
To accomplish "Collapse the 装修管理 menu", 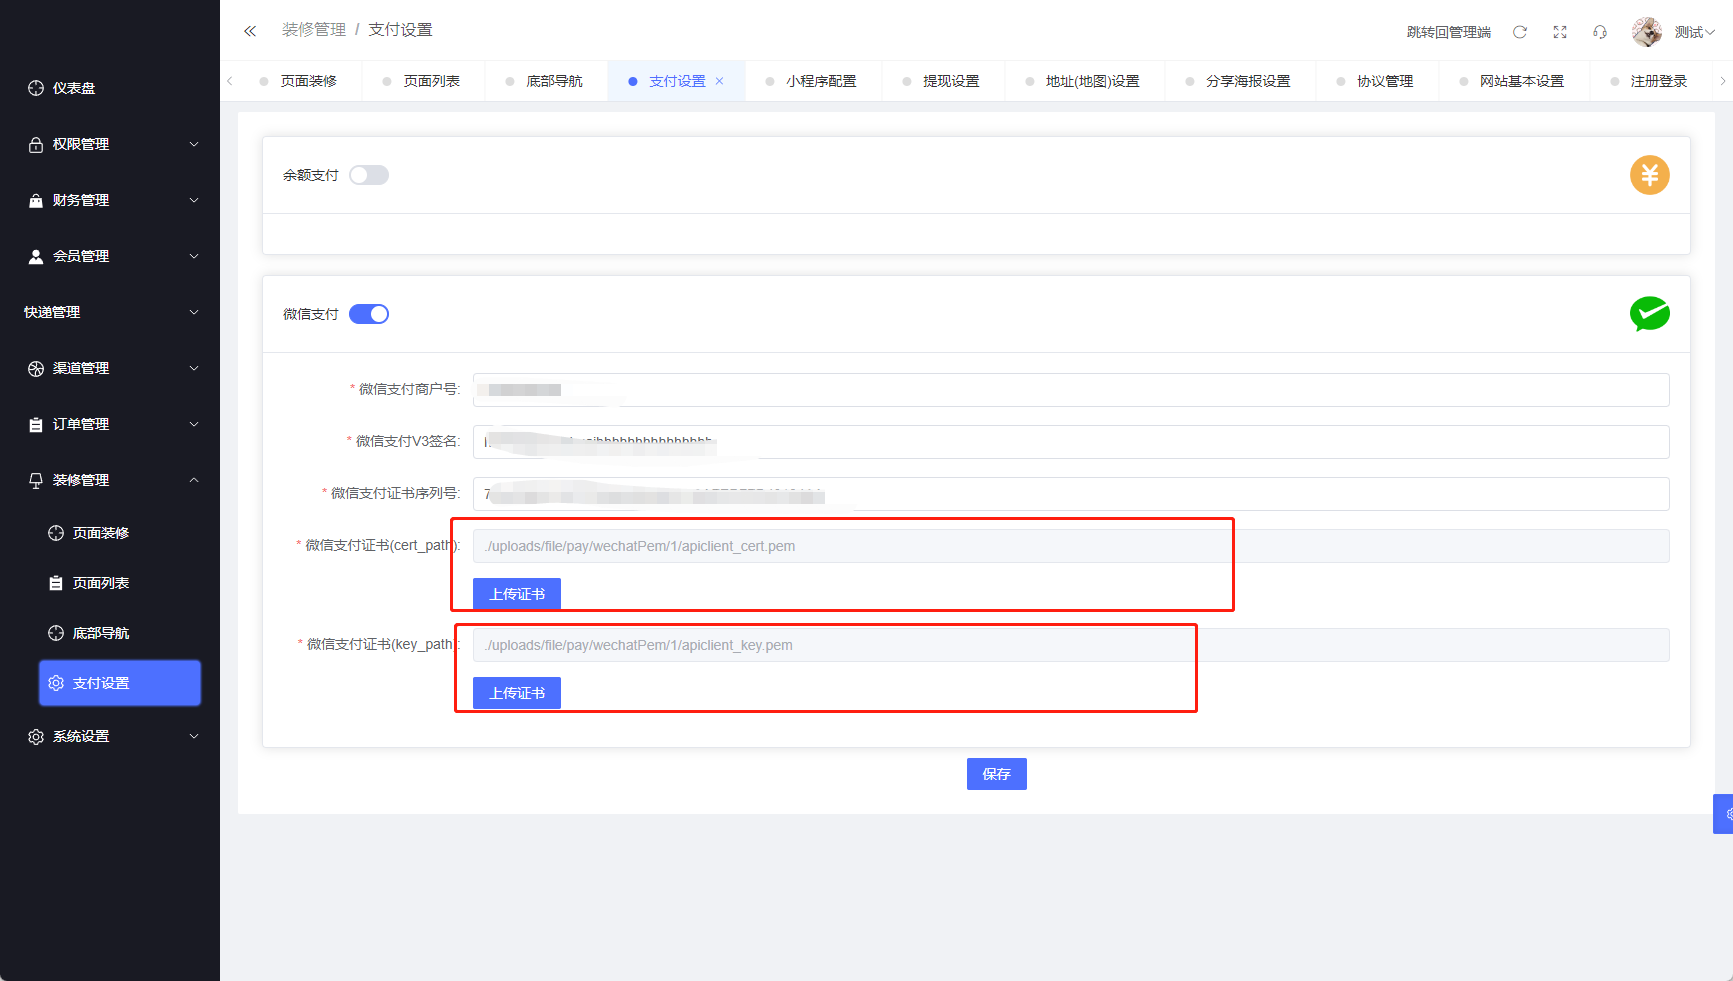I will click(x=110, y=480).
